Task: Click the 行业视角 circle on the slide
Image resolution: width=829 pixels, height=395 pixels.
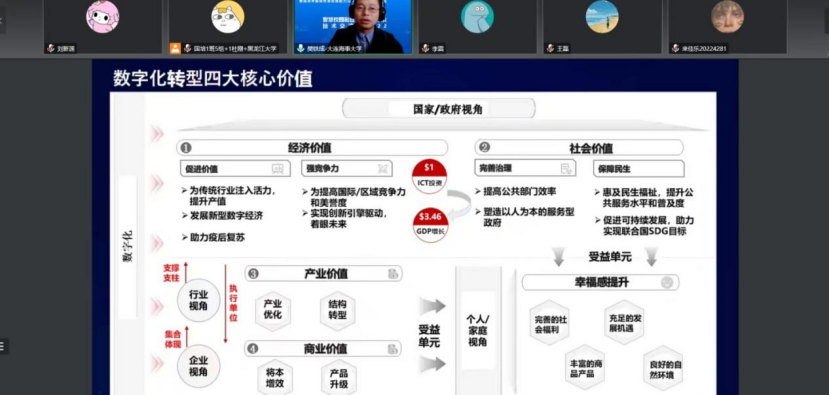Action: [198, 300]
